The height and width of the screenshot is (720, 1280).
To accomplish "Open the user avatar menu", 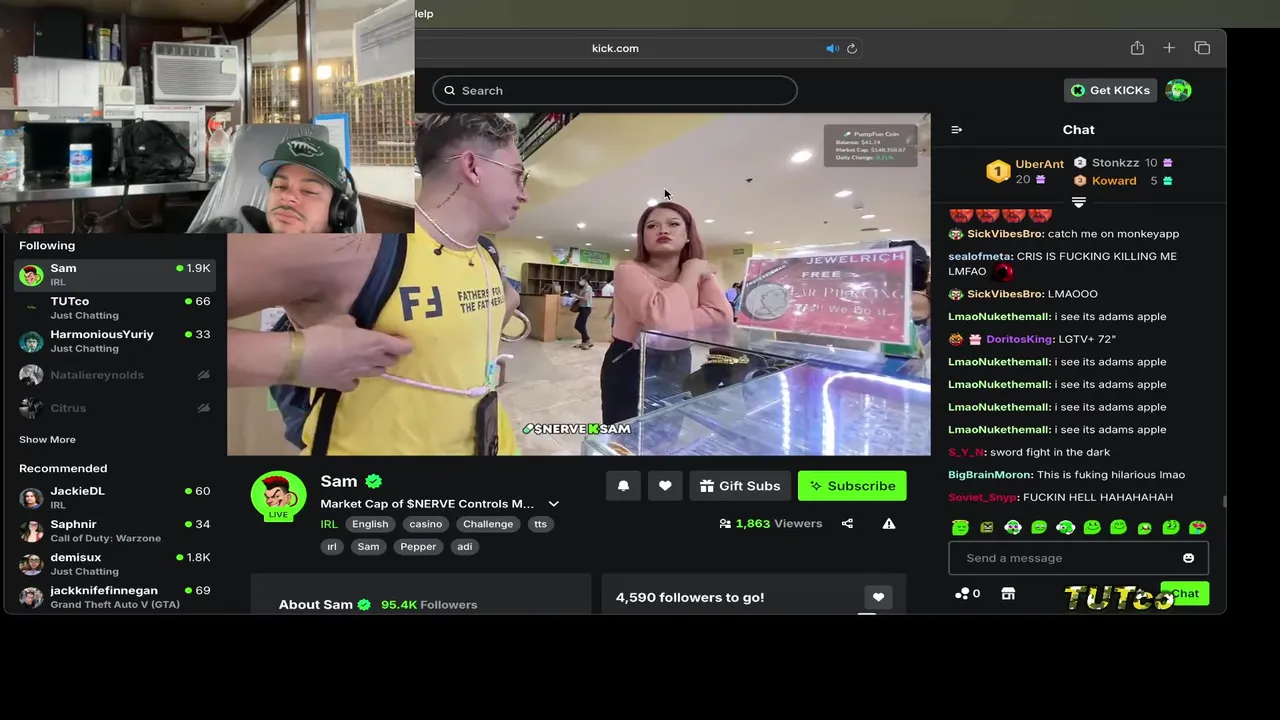I will point(1179,90).
